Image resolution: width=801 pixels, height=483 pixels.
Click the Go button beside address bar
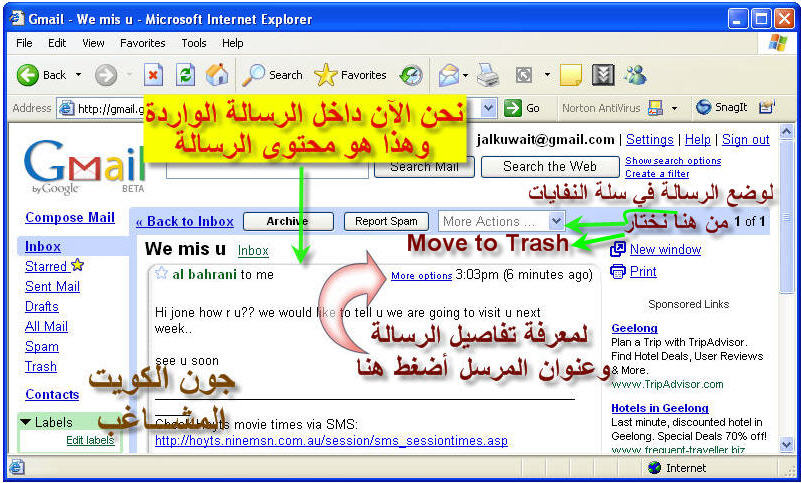coord(522,108)
